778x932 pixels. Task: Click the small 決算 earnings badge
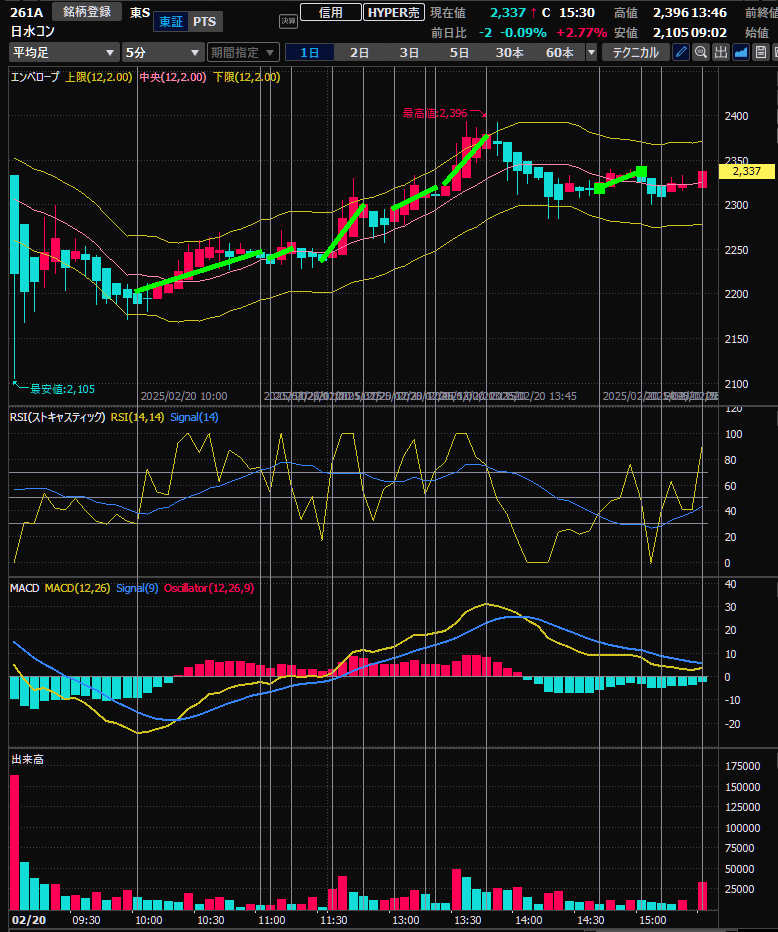click(288, 19)
